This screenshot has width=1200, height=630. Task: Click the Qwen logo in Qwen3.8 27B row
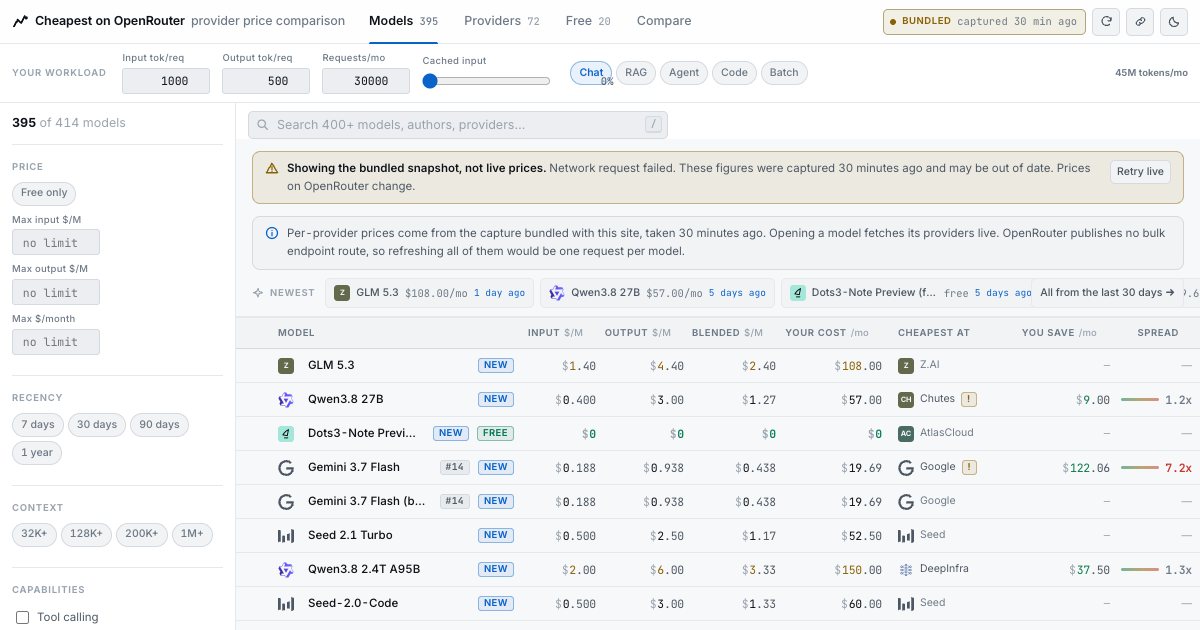(x=286, y=400)
